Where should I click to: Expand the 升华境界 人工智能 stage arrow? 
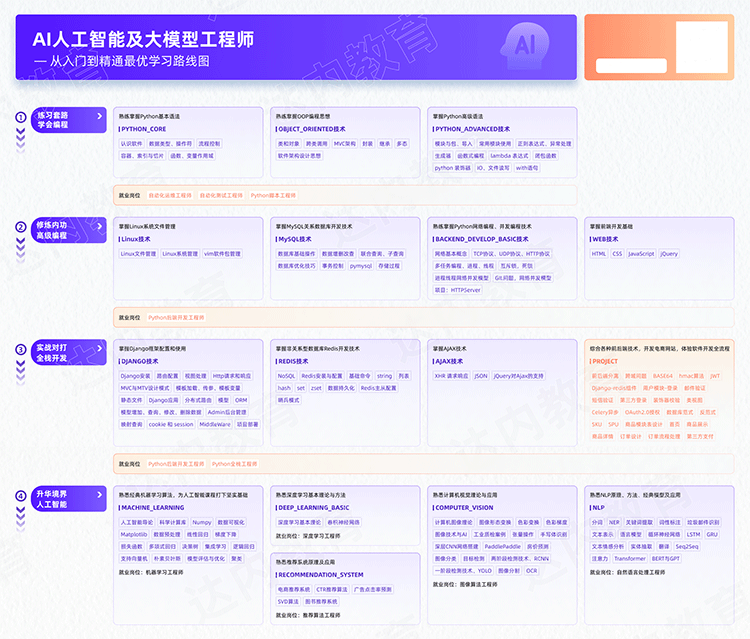click(x=99, y=495)
